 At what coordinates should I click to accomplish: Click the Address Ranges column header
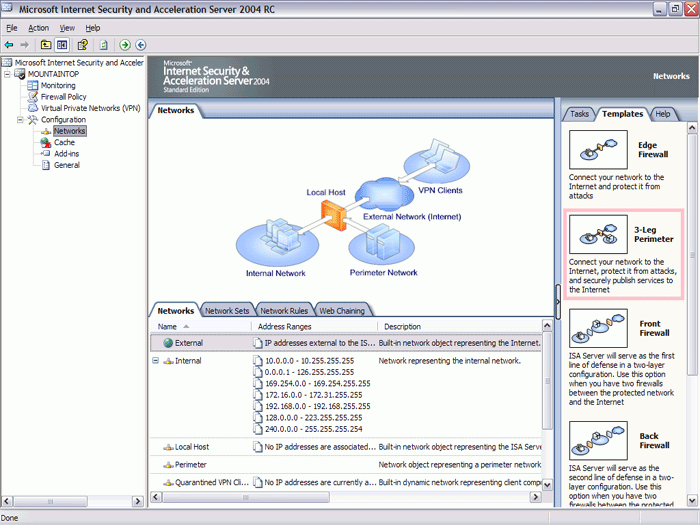314,326
